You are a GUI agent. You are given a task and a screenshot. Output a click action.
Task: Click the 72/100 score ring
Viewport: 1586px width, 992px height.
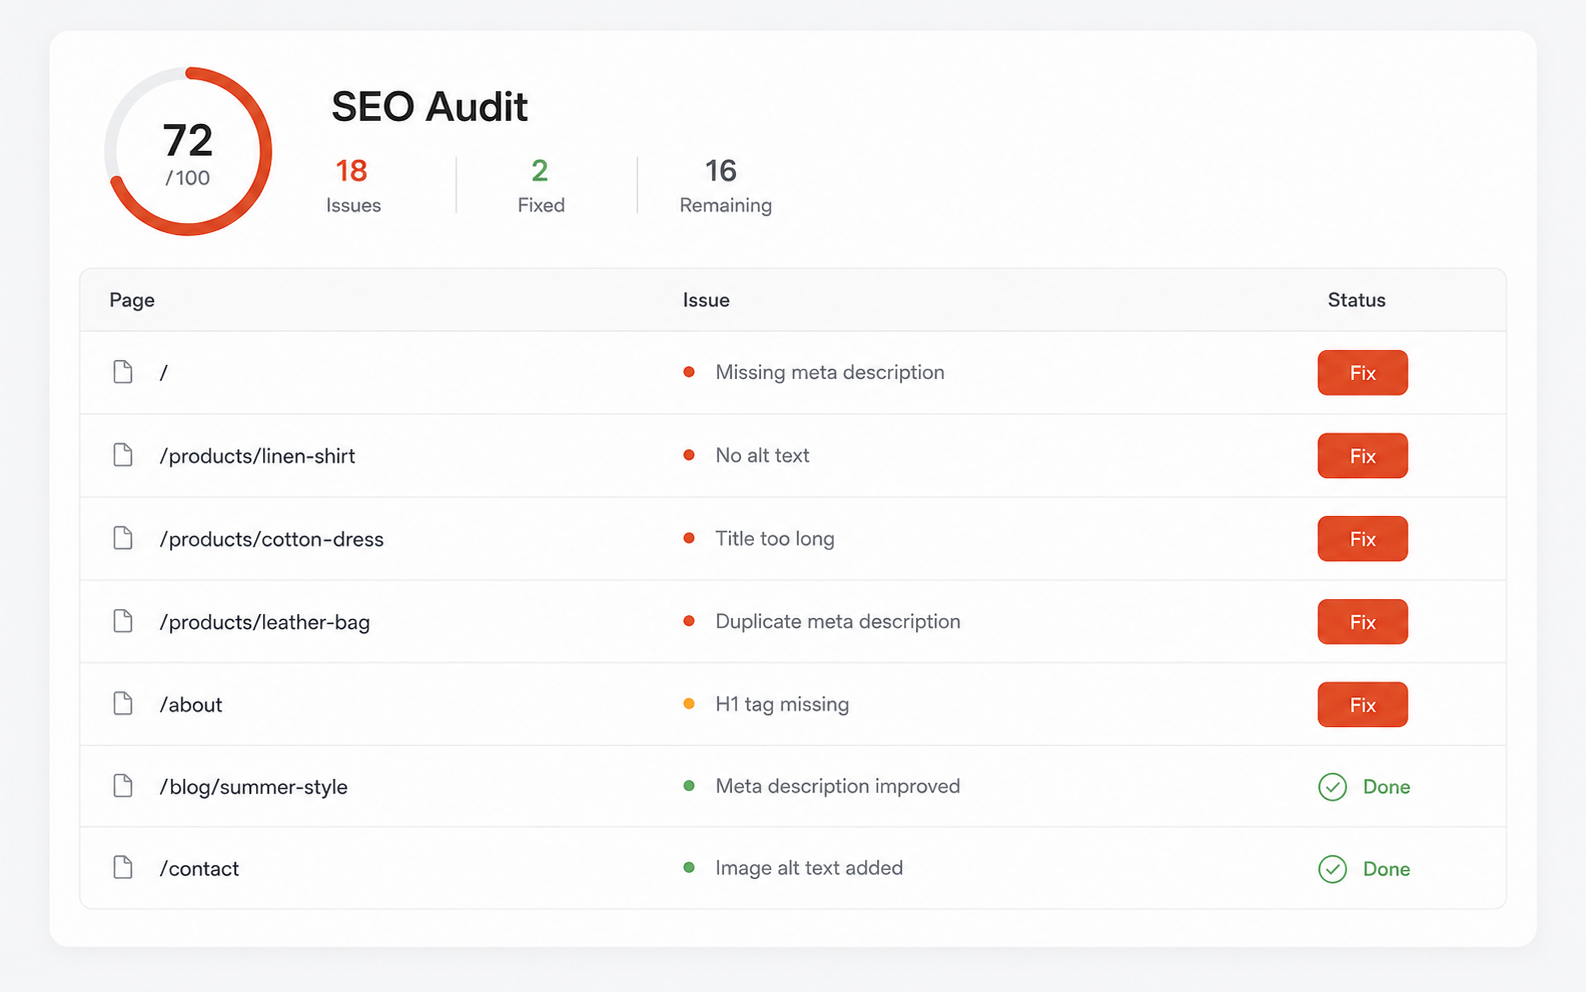coord(188,152)
